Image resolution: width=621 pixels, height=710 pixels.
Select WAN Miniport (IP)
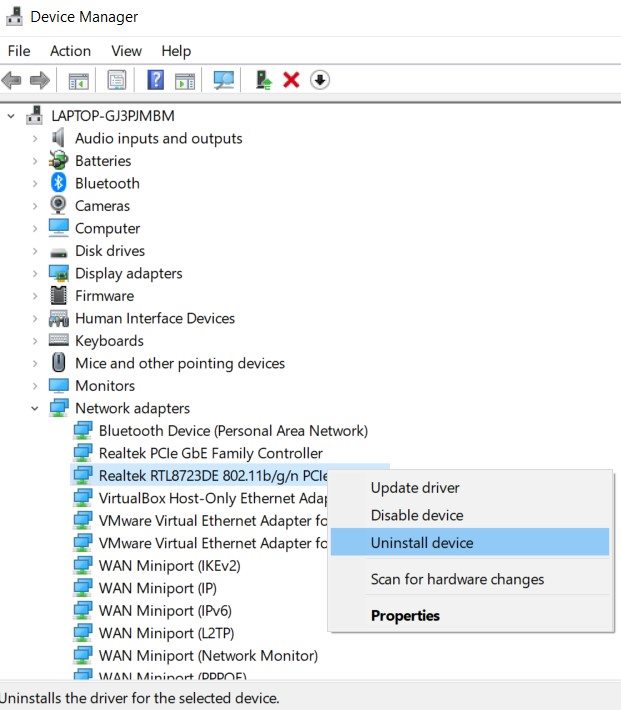(158, 588)
